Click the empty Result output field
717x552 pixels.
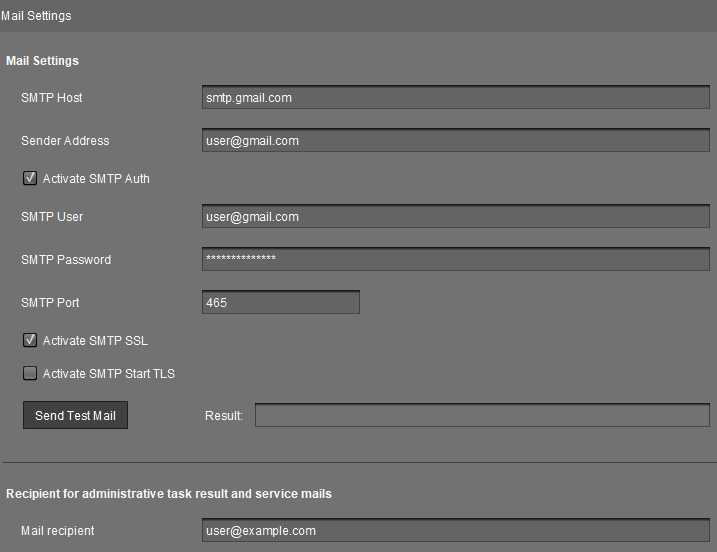pyautogui.click(x=481, y=416)
